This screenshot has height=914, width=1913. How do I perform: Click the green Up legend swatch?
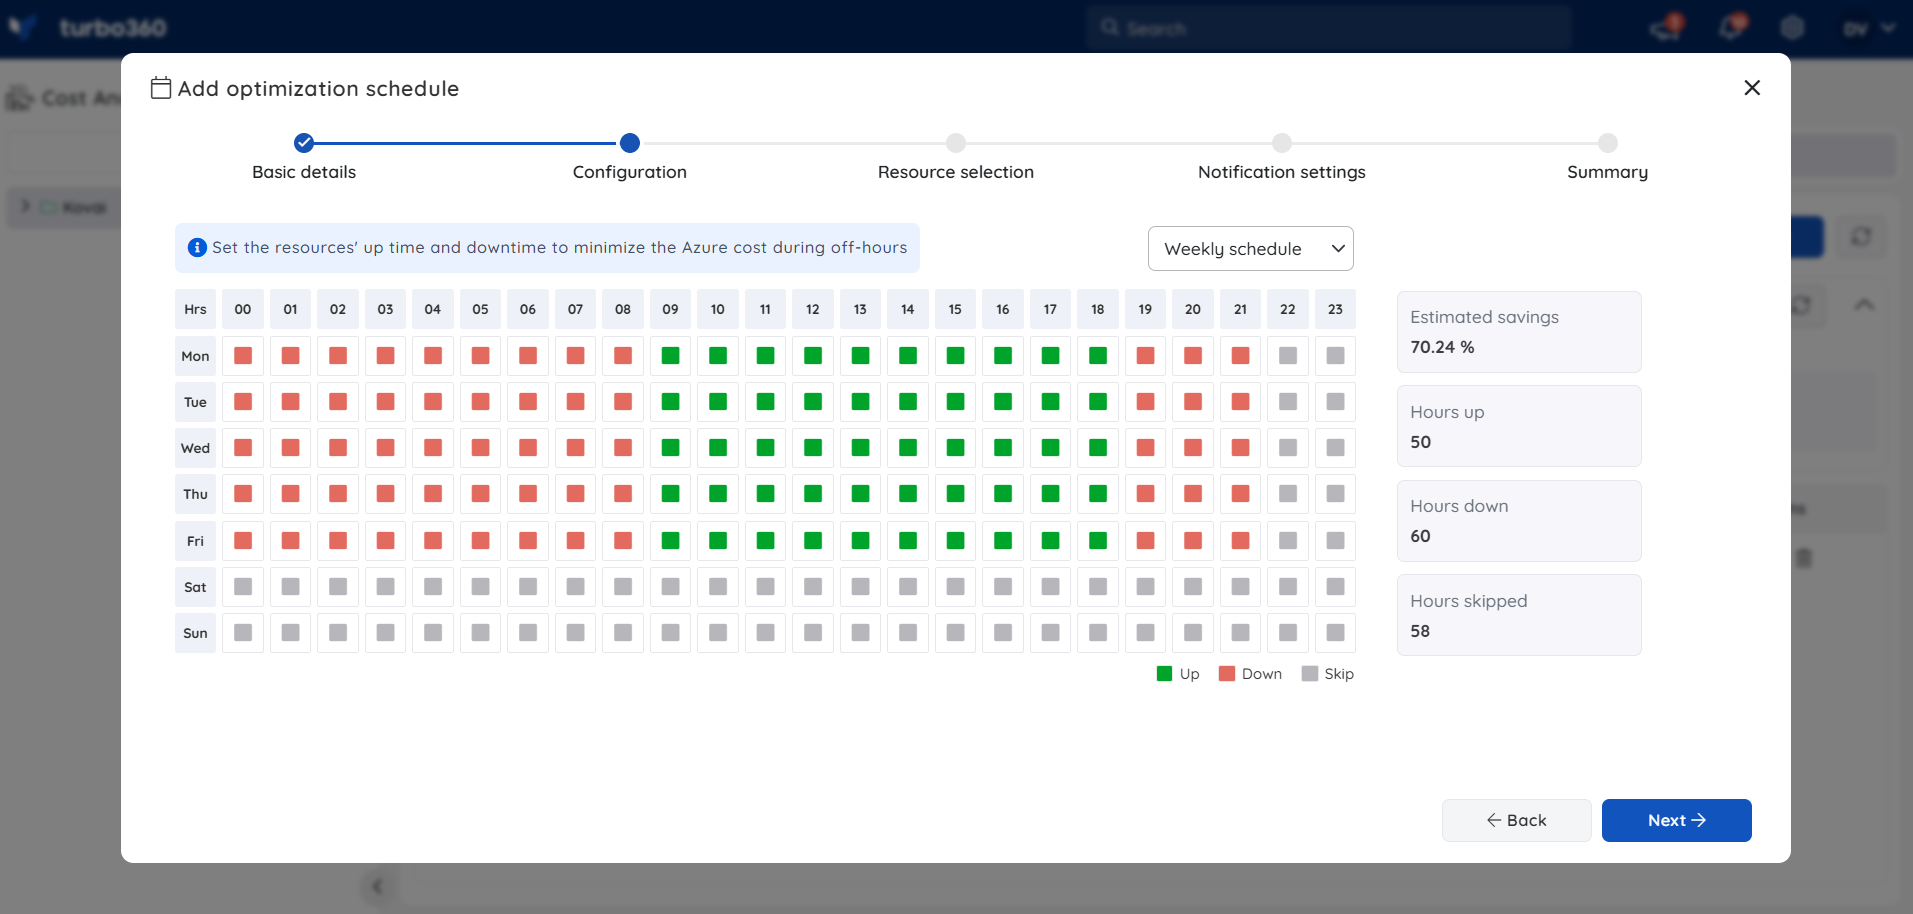pos(1164,674)
